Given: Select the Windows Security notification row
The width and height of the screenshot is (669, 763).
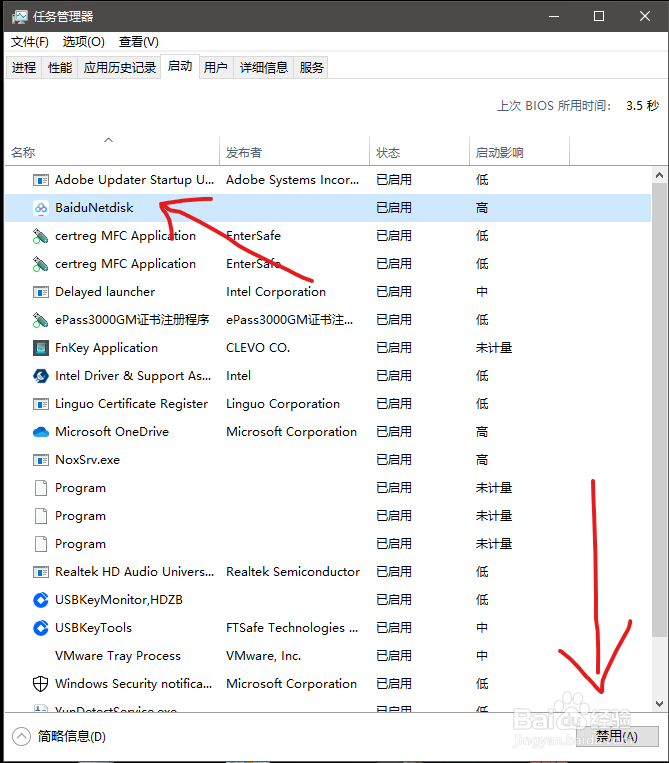Looking at the screenshot, I should click(328, 684).
